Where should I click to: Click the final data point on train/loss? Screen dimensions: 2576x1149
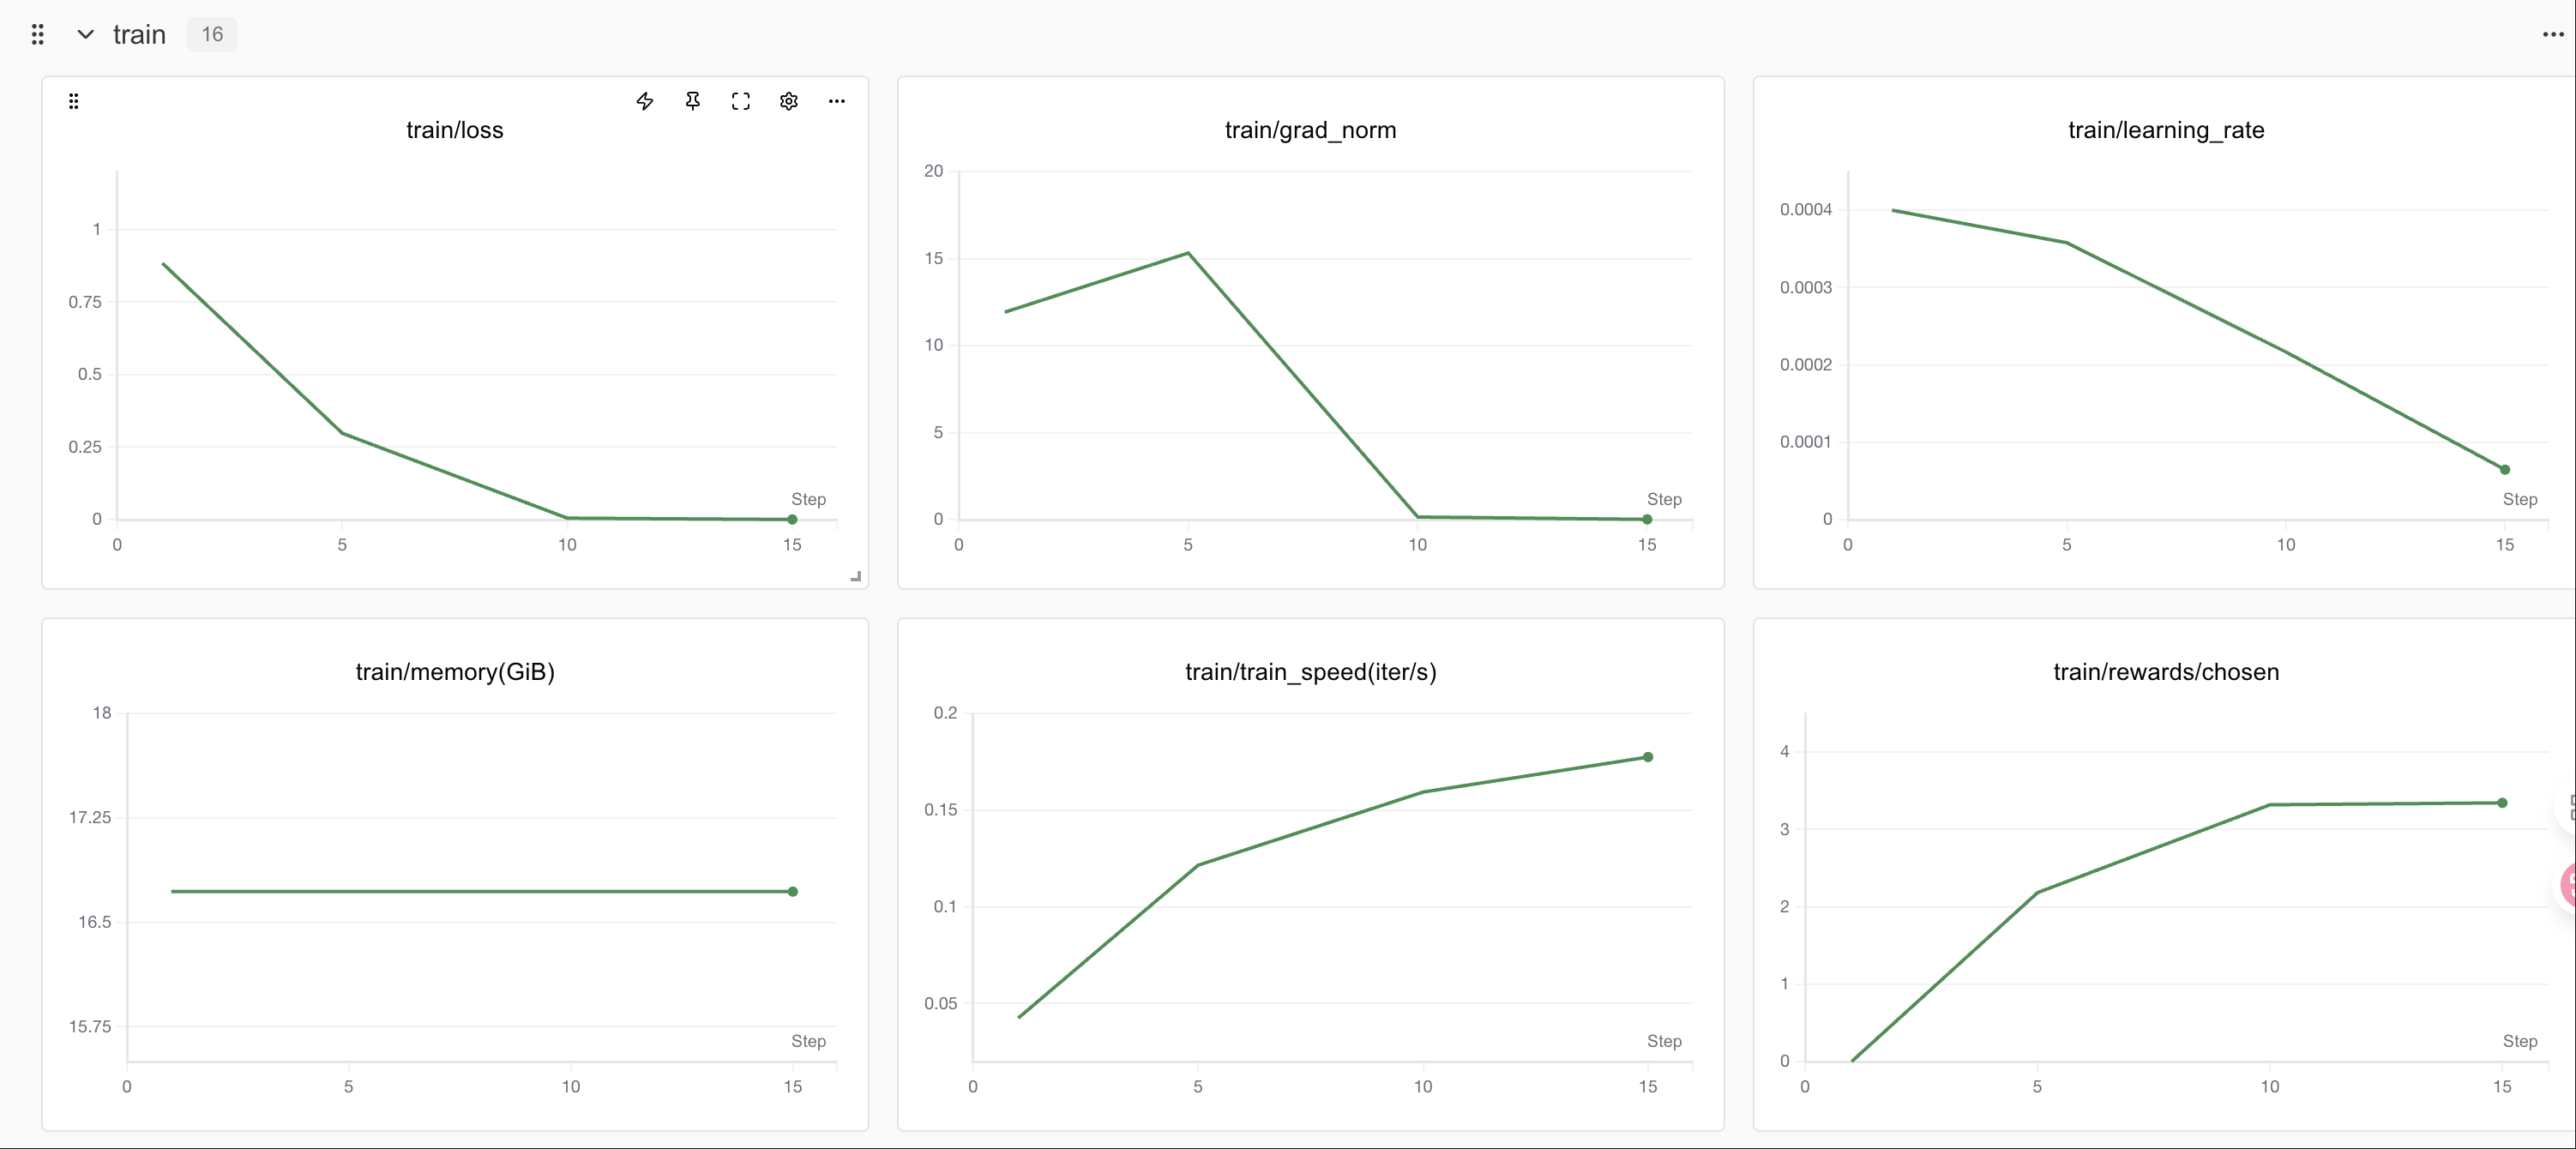(x=792, y=519)
